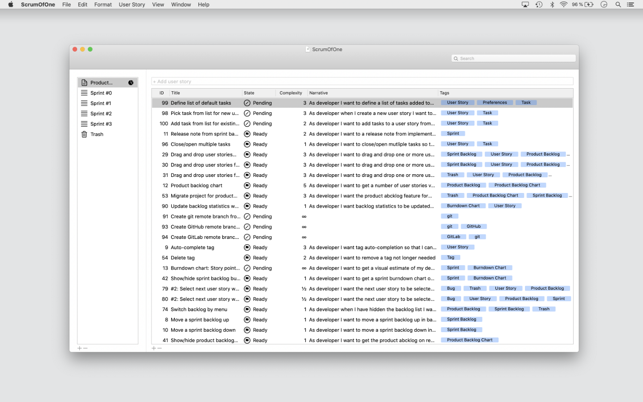643x402 pixels.
Task: Click the clock icon beside Product backlog
Action: click(x=130, y=82)
